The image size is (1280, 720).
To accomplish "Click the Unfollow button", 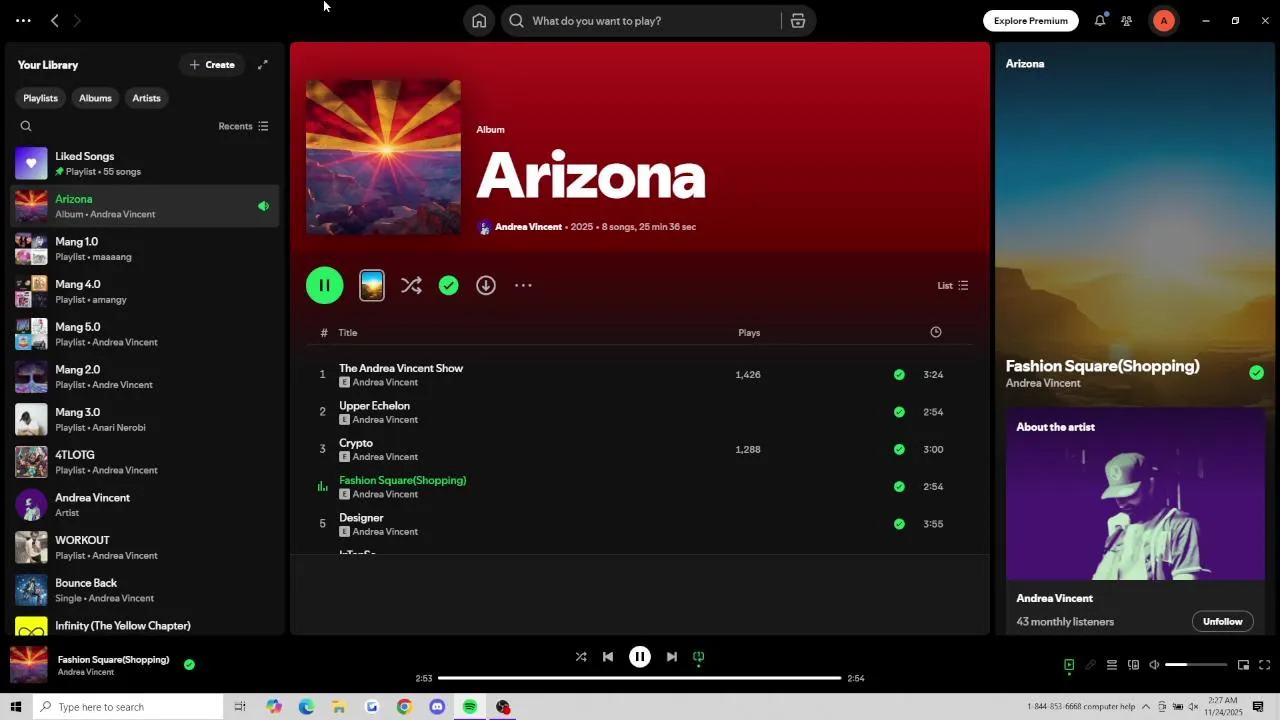I will tap(1222, 622).
